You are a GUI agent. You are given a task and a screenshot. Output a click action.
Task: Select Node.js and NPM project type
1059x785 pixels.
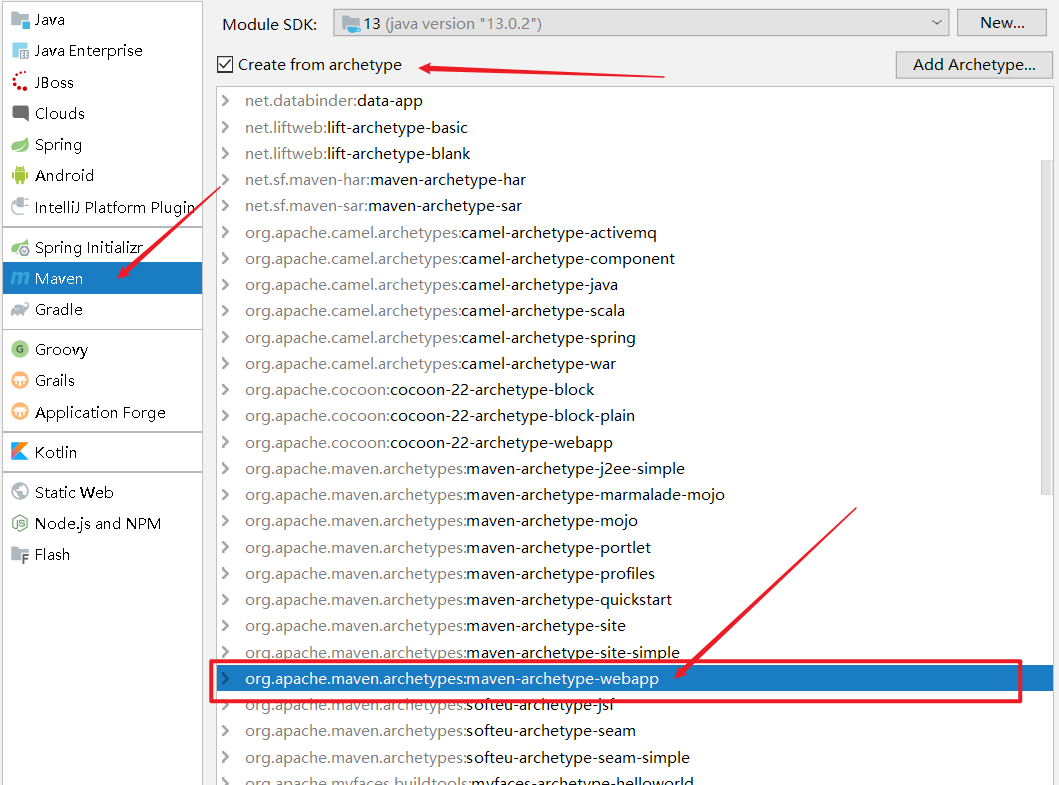tap(103, 524)
